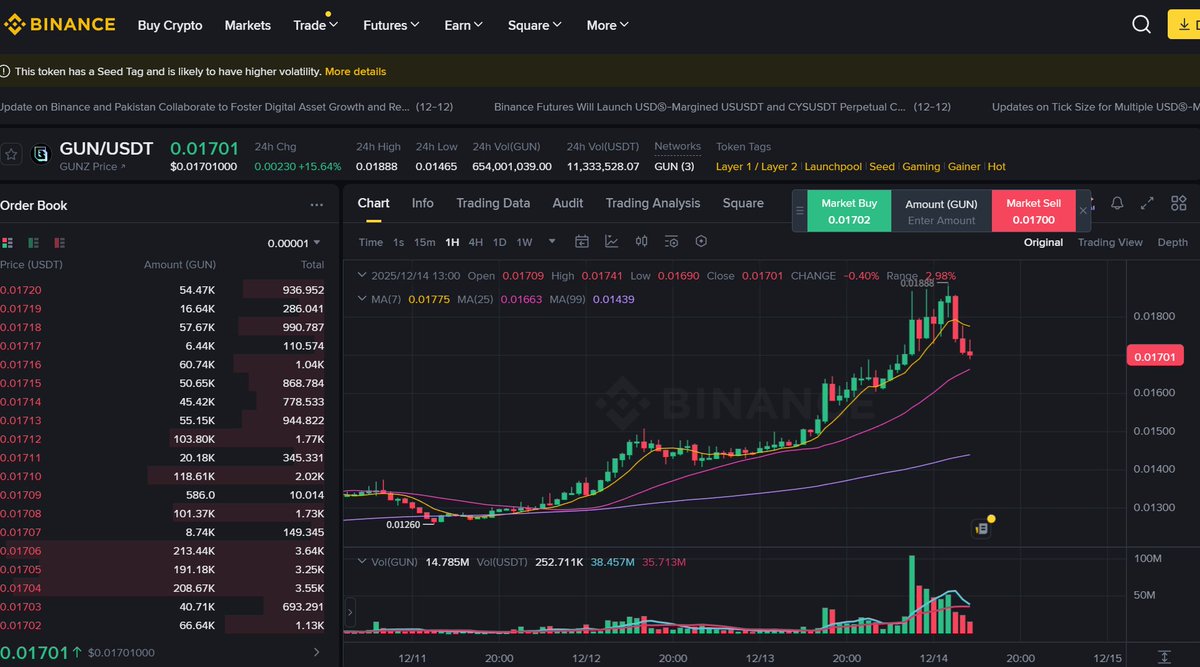Select the 1W time interval
The width and height of the screenshot is (1200, 667).
(525, 242)
